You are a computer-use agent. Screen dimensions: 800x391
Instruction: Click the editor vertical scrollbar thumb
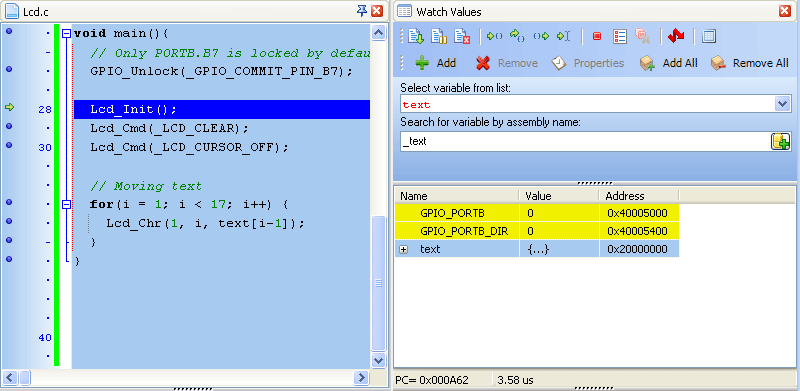(x=378, y=282)
